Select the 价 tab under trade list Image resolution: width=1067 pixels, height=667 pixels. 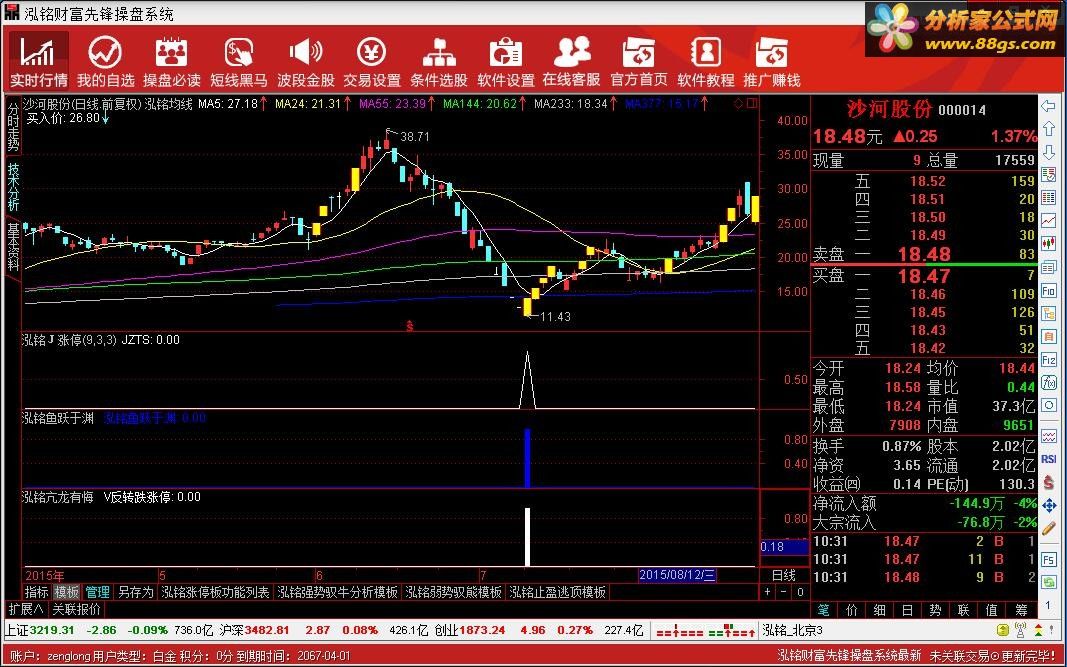pyautogui.click(x=851, y=610)
